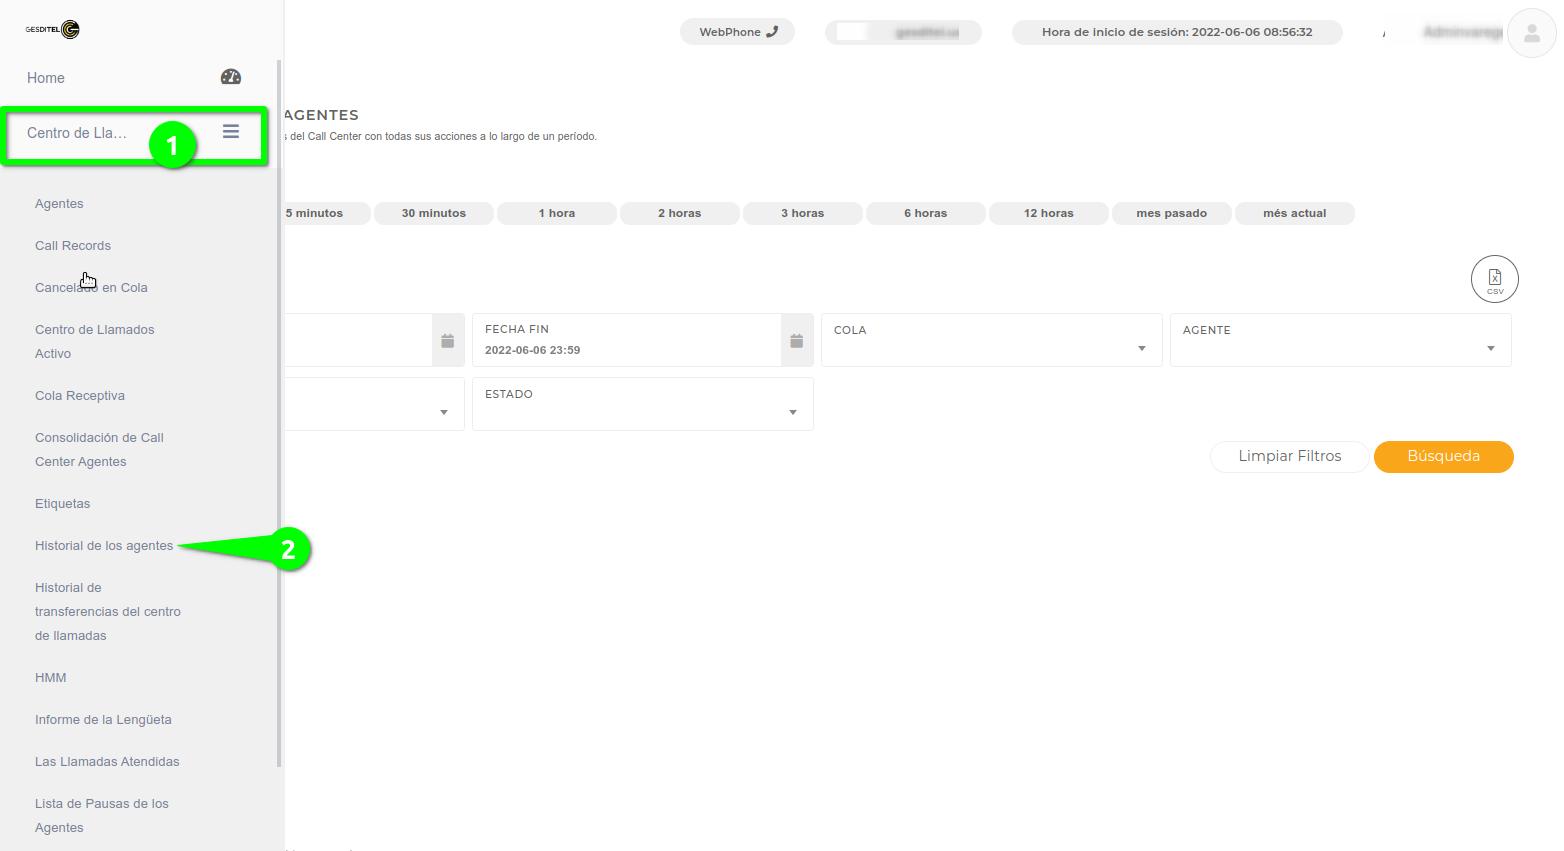Open Historial de los agentes menu item

[x=104, y=546]
